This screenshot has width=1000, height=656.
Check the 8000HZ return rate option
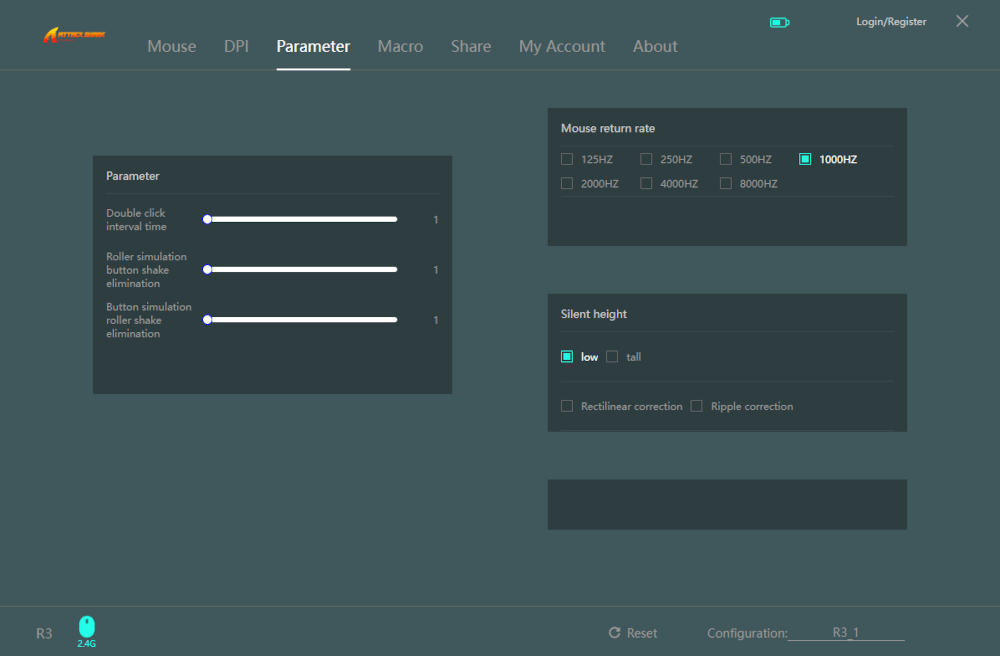coord(726,184)
